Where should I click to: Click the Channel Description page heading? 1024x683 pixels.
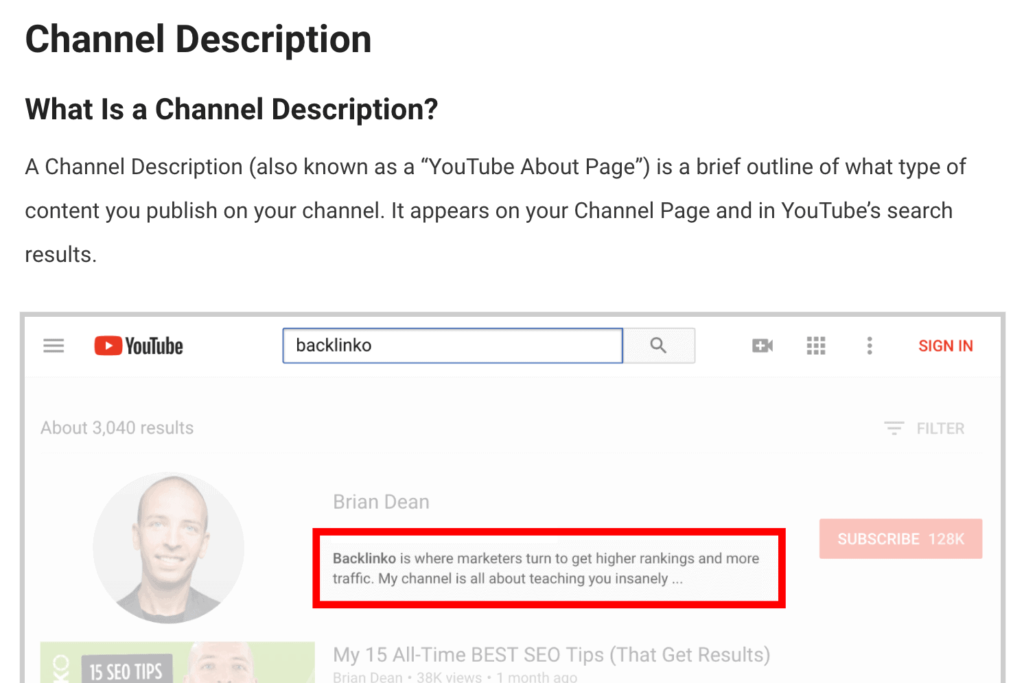[x=197, y=39]
